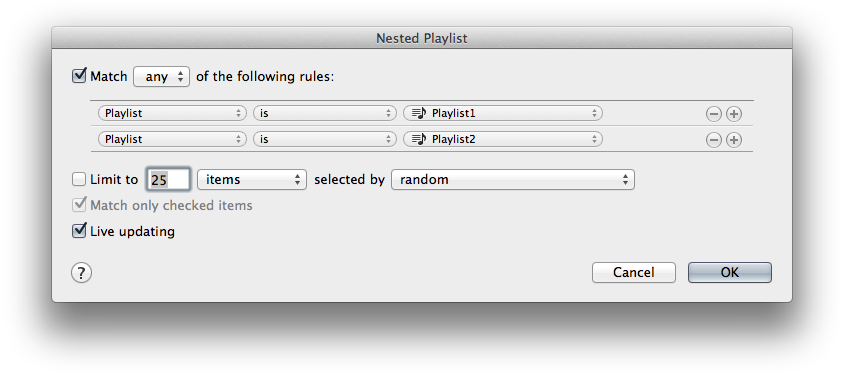Click the Cancel button

pos(633,272)
